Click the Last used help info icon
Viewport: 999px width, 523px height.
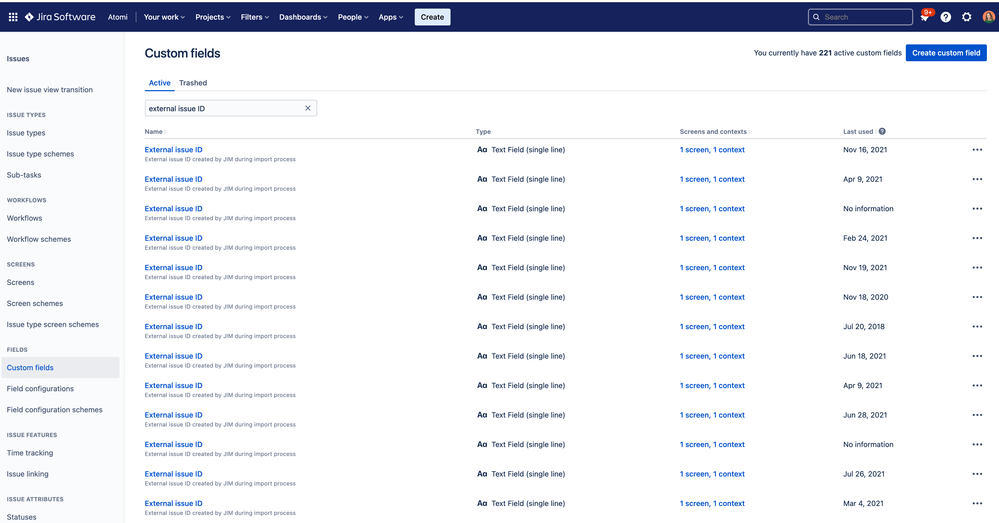point(882,131)
